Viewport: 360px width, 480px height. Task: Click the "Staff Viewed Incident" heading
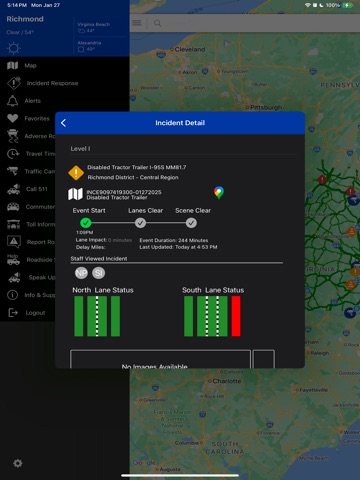pos(99,259)
